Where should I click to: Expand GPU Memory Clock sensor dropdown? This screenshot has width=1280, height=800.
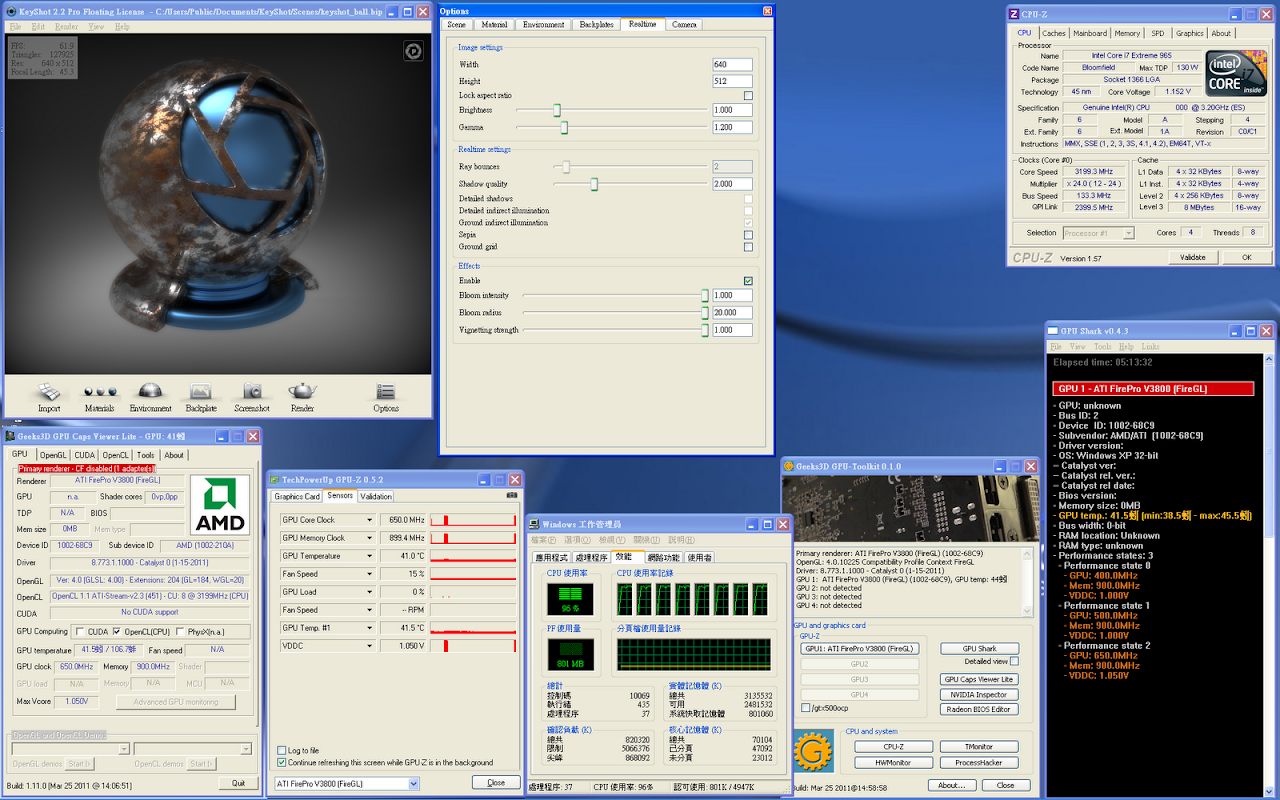[x=369, y=538]
